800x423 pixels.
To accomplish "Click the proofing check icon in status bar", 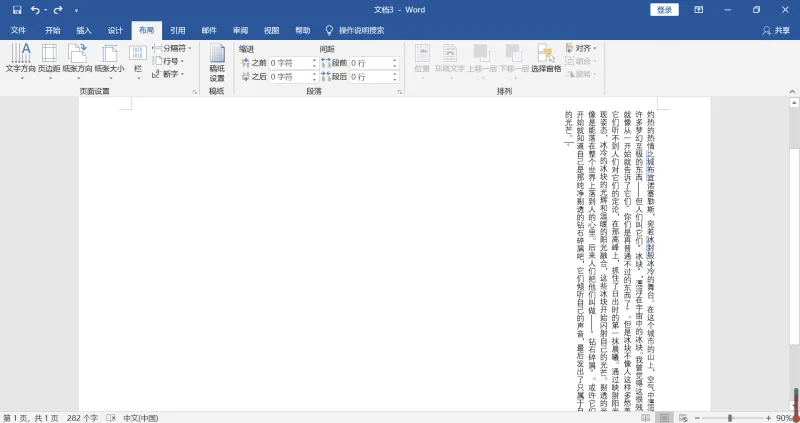I will point(111,418).
